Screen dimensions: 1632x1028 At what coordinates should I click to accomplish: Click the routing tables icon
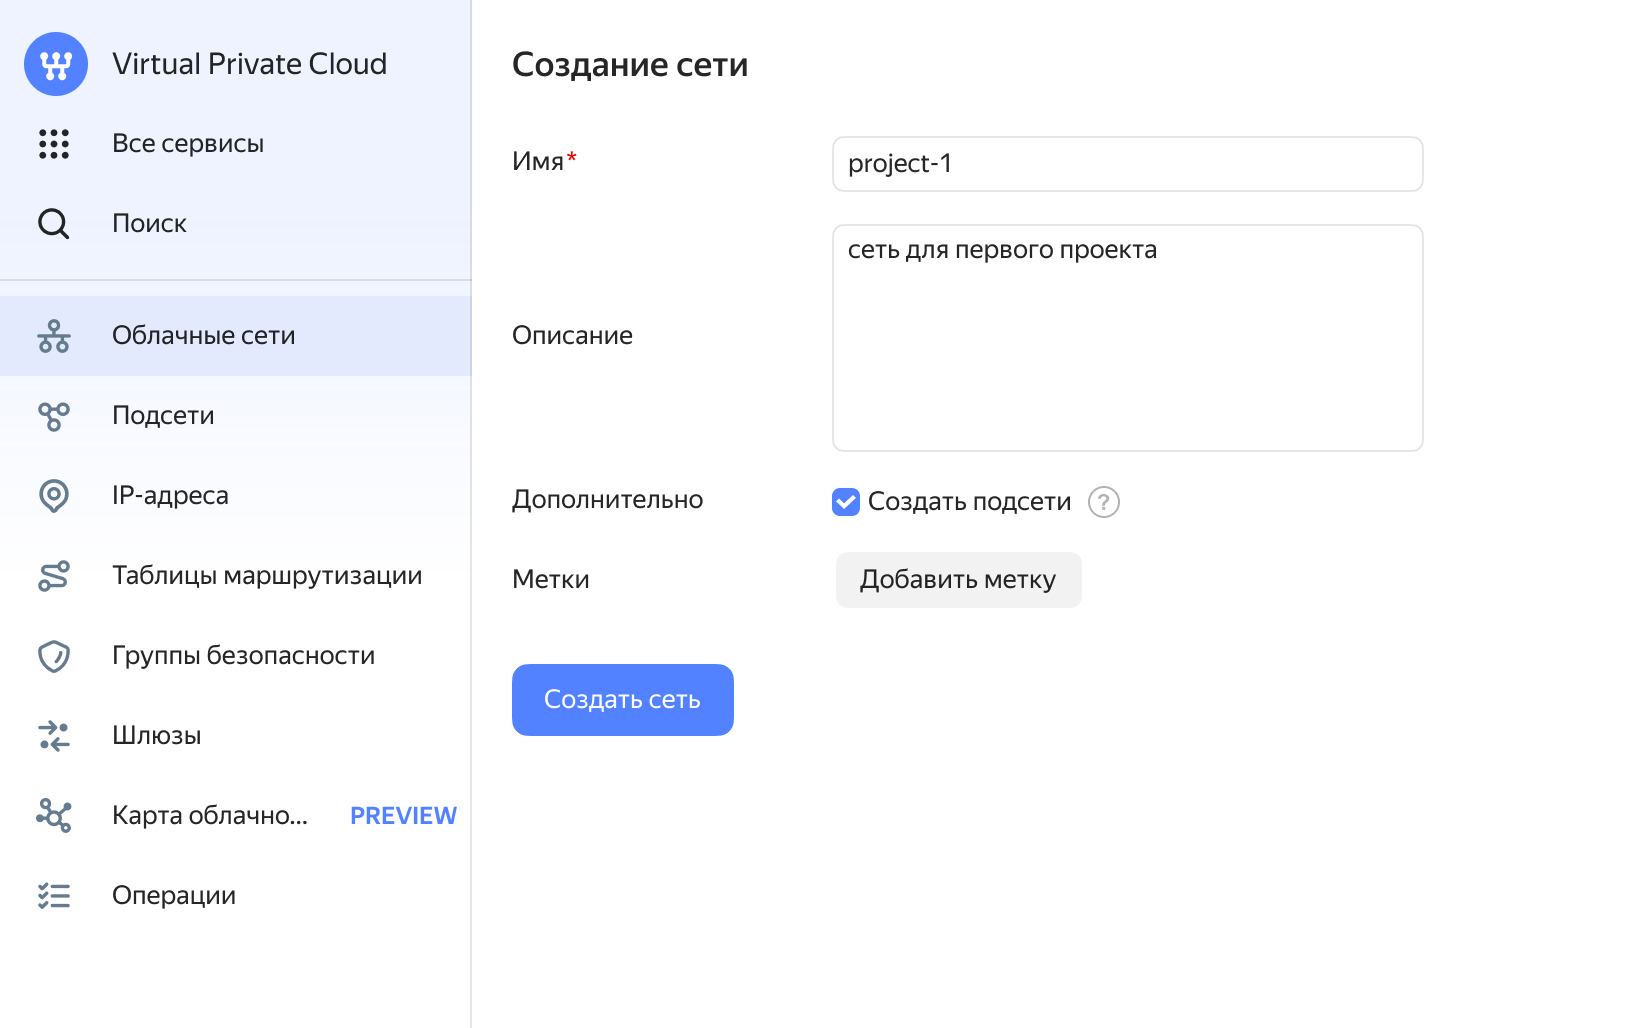(54, 576)
